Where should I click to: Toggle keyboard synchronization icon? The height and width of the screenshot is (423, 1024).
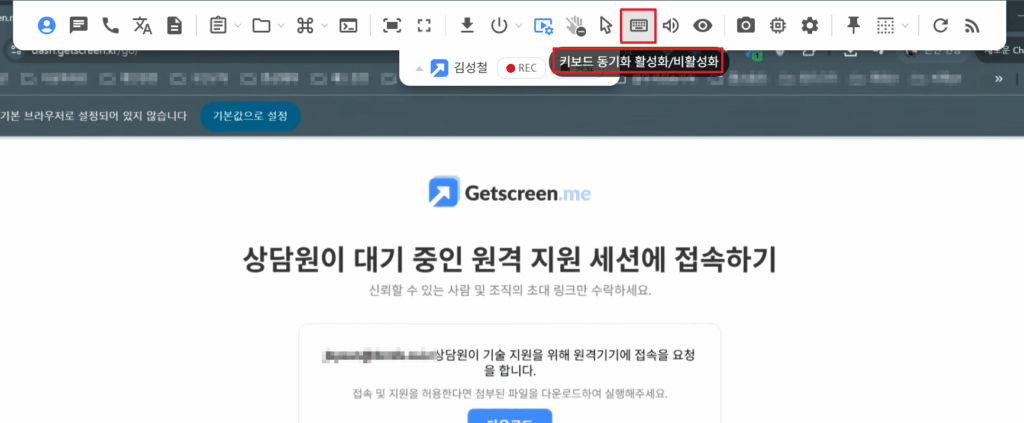pos(638,25)
